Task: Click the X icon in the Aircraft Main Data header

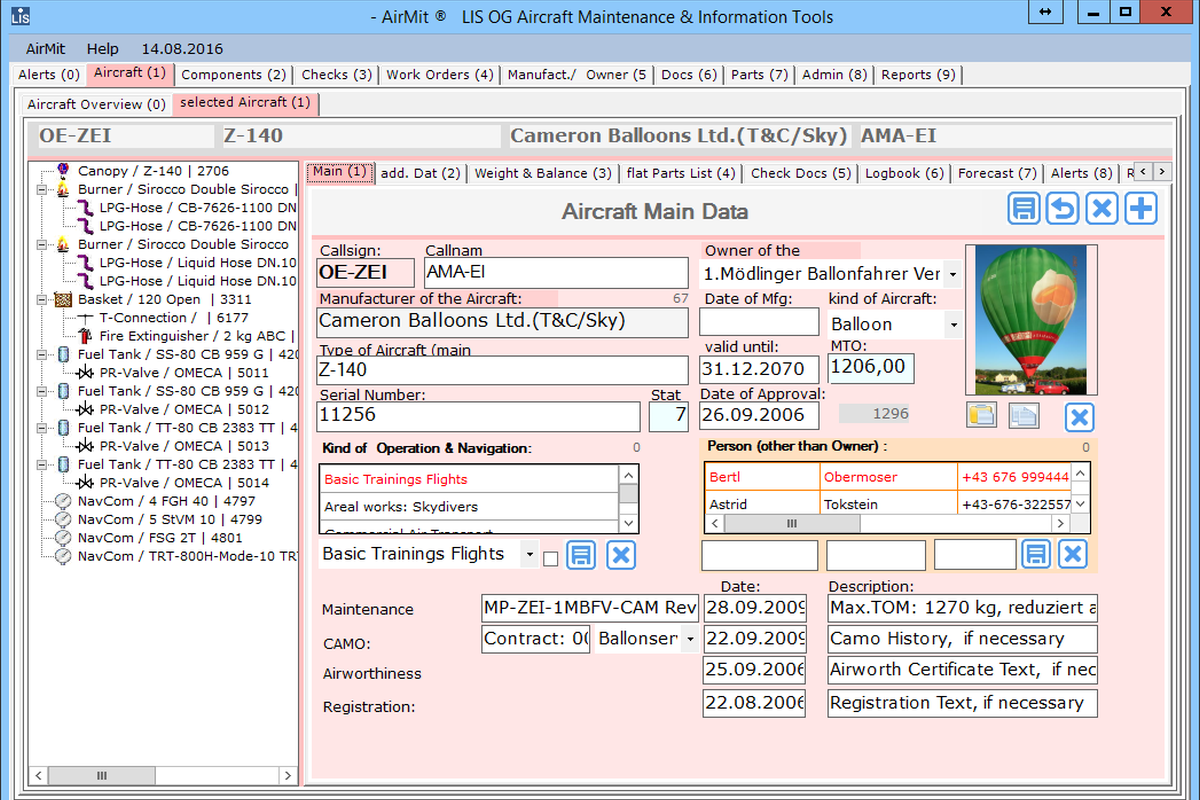Action: click(1101, 209)
